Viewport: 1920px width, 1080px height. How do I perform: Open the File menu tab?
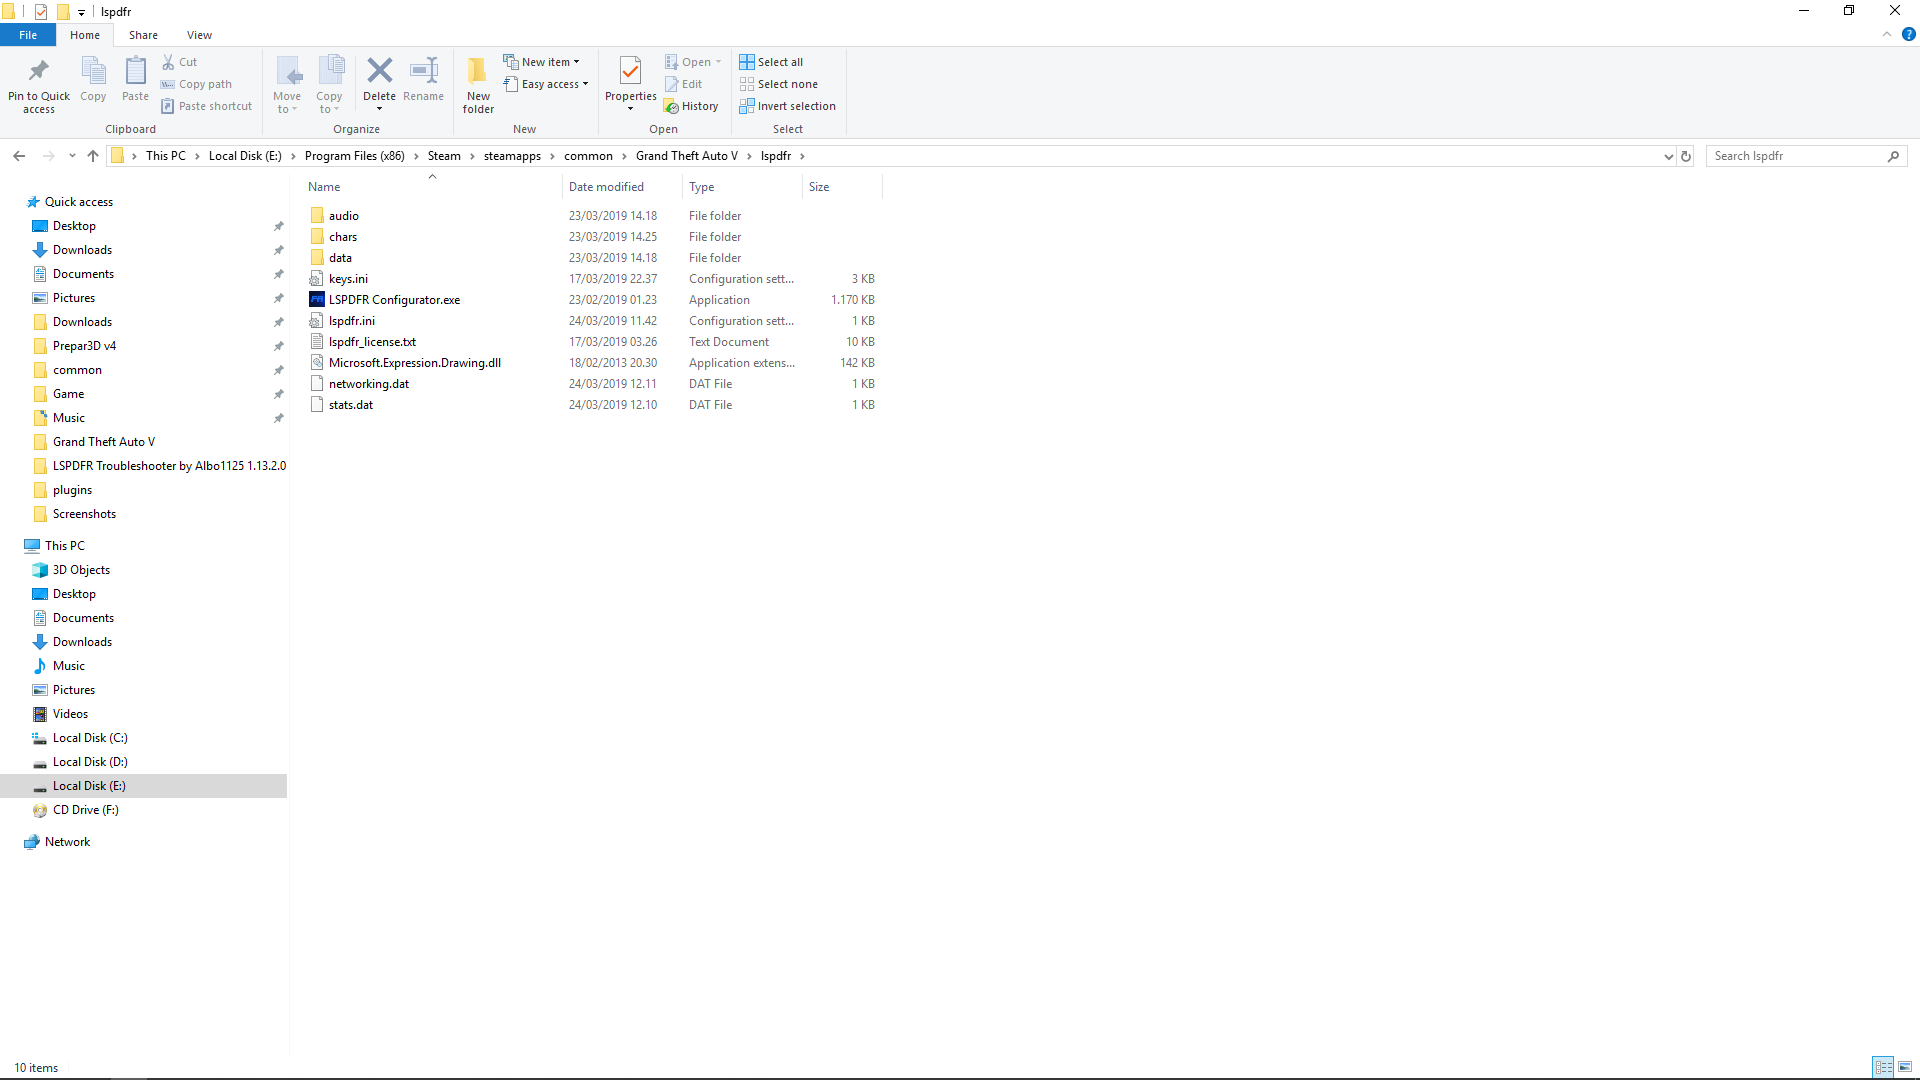tap(28, 35)
